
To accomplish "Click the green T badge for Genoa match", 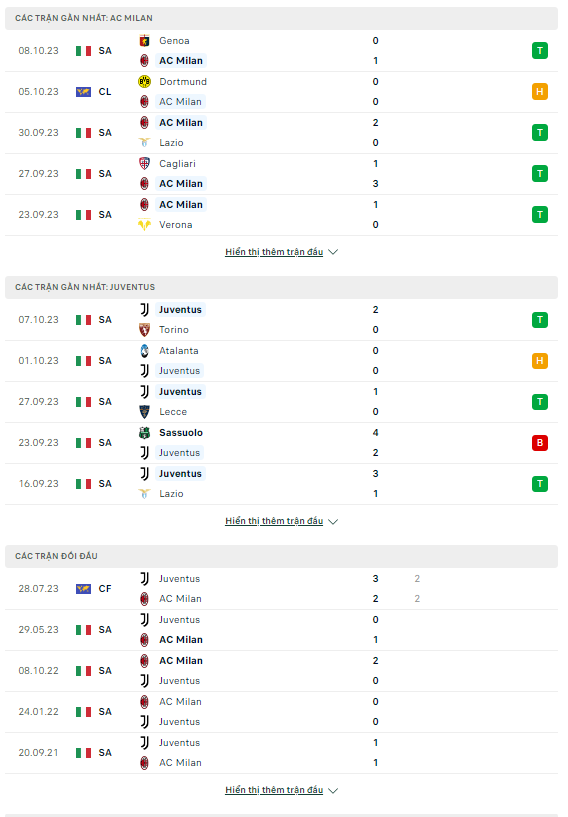I will pos(540,51).
